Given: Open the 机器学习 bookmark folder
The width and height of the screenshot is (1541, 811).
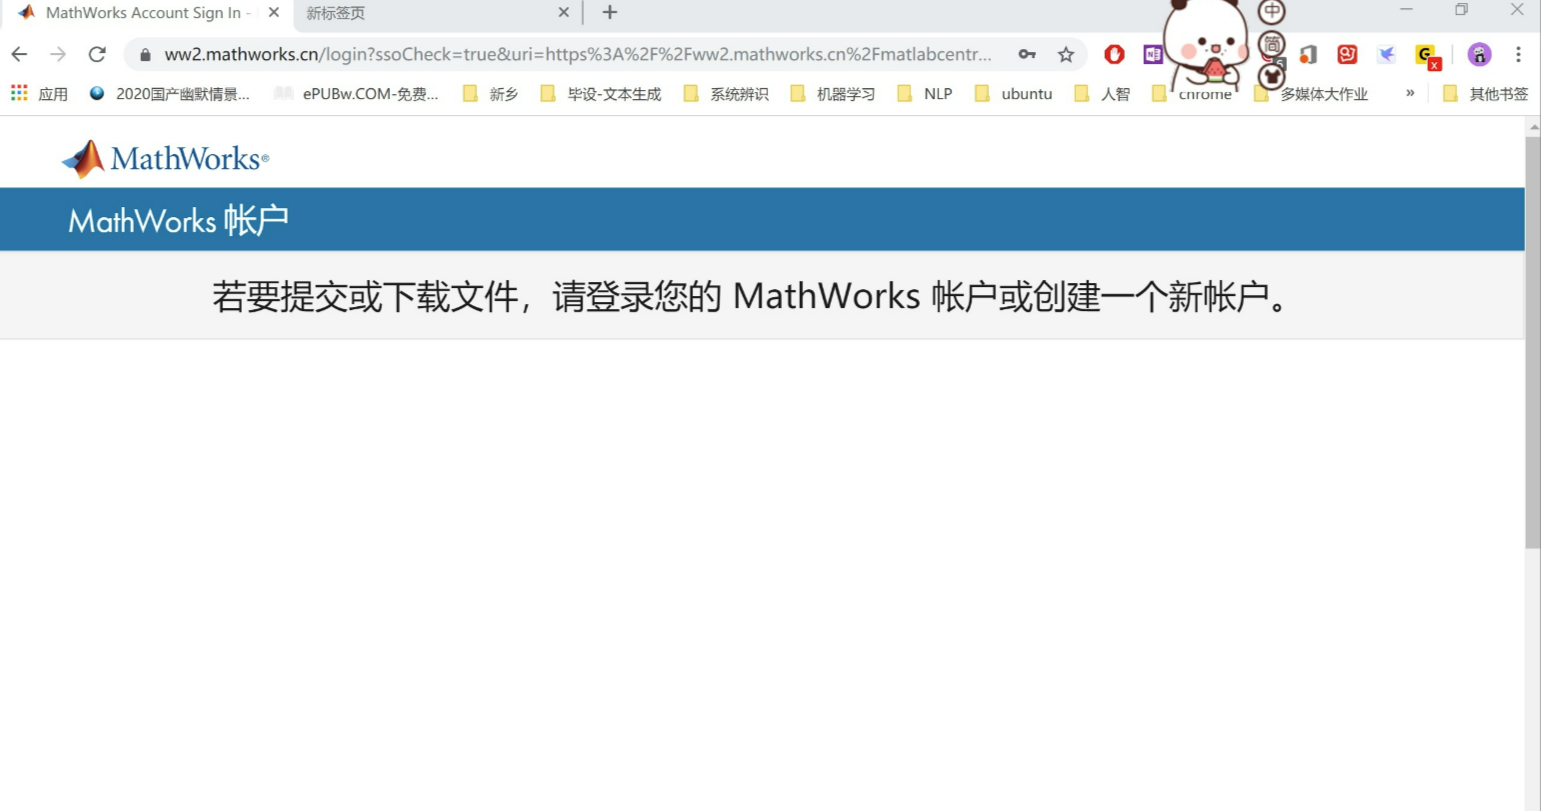Looking at the screenshot, I should click(x=832, y=94).
